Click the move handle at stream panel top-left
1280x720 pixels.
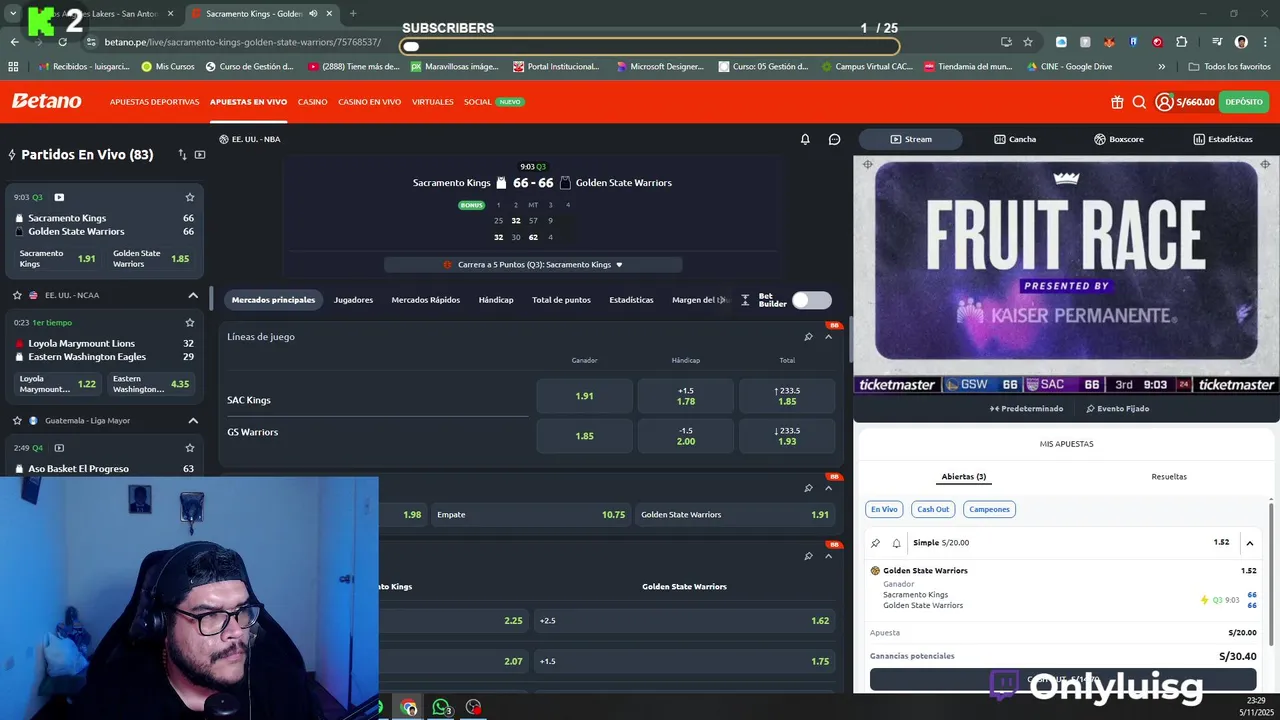coord(867,164)
